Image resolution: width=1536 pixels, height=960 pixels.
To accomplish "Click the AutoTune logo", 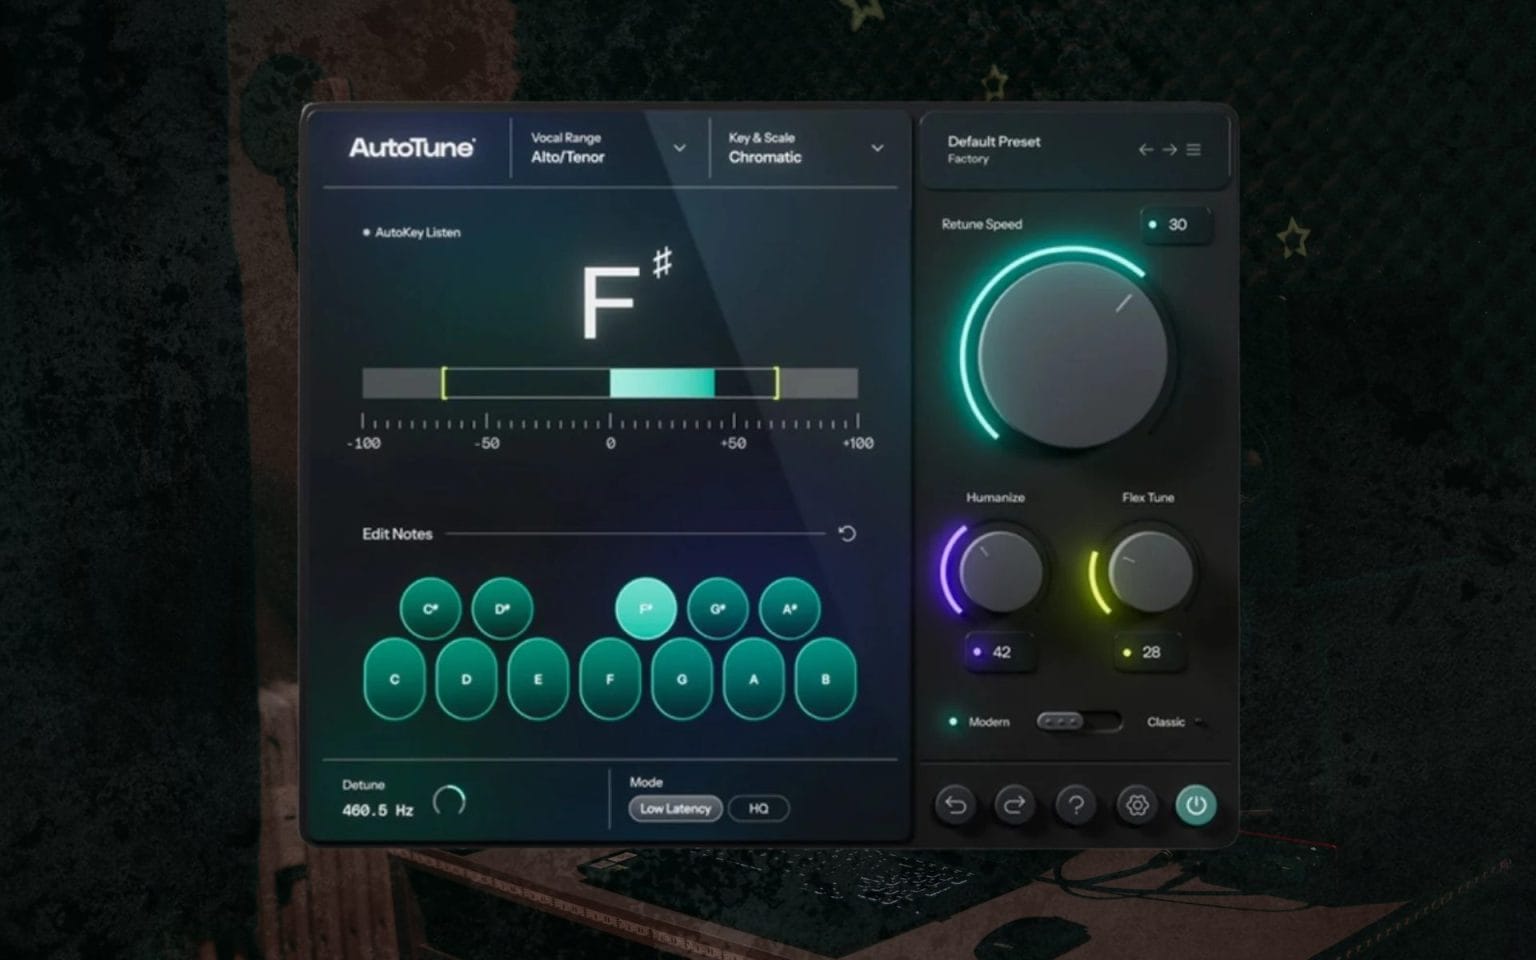I will click(x=412, y=148).
